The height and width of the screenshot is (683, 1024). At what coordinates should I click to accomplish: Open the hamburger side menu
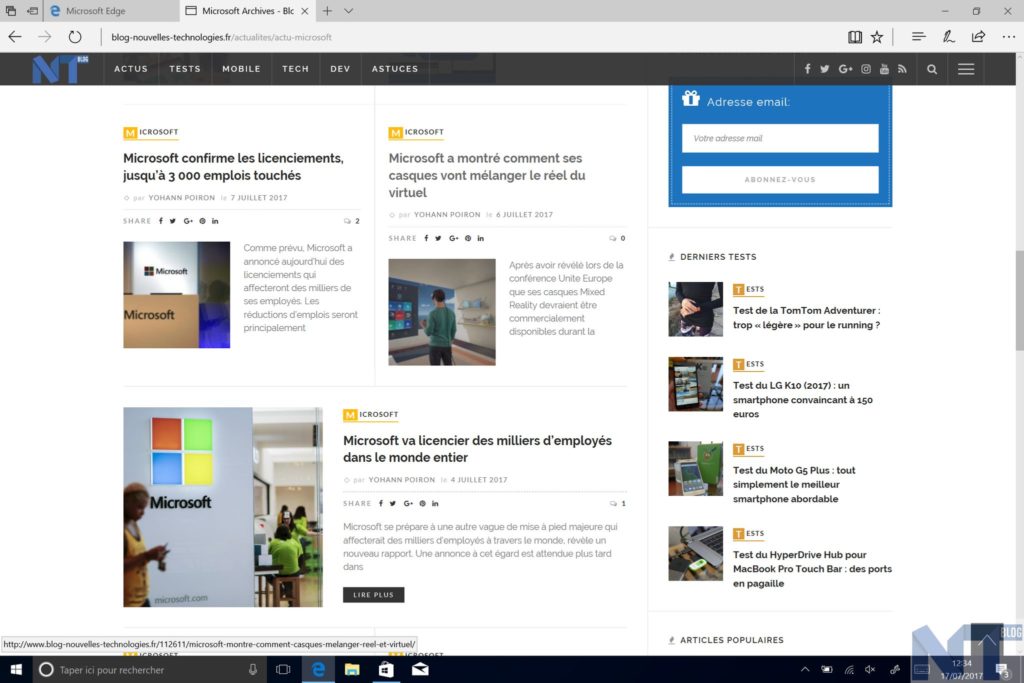pyautogui.click(x=966, y=69)
